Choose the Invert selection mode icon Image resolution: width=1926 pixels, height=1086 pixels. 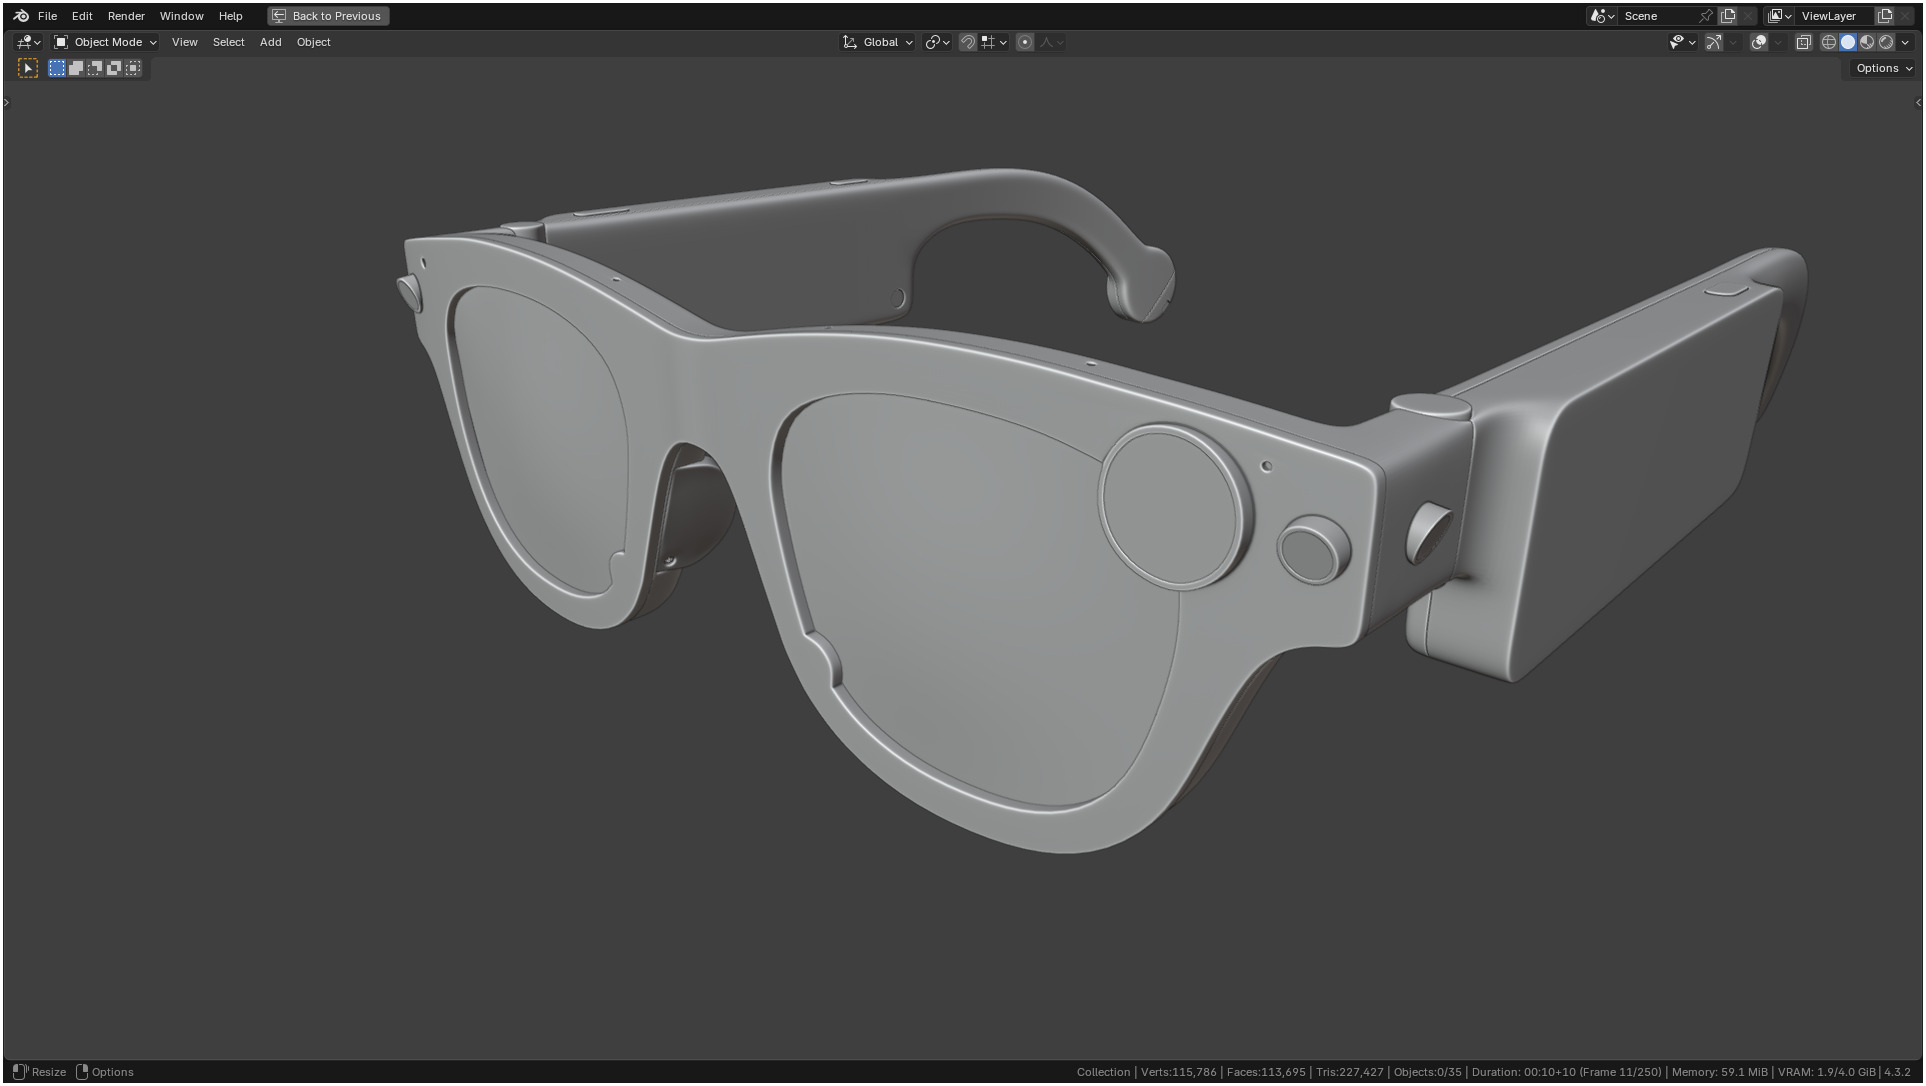coord(114,68)
